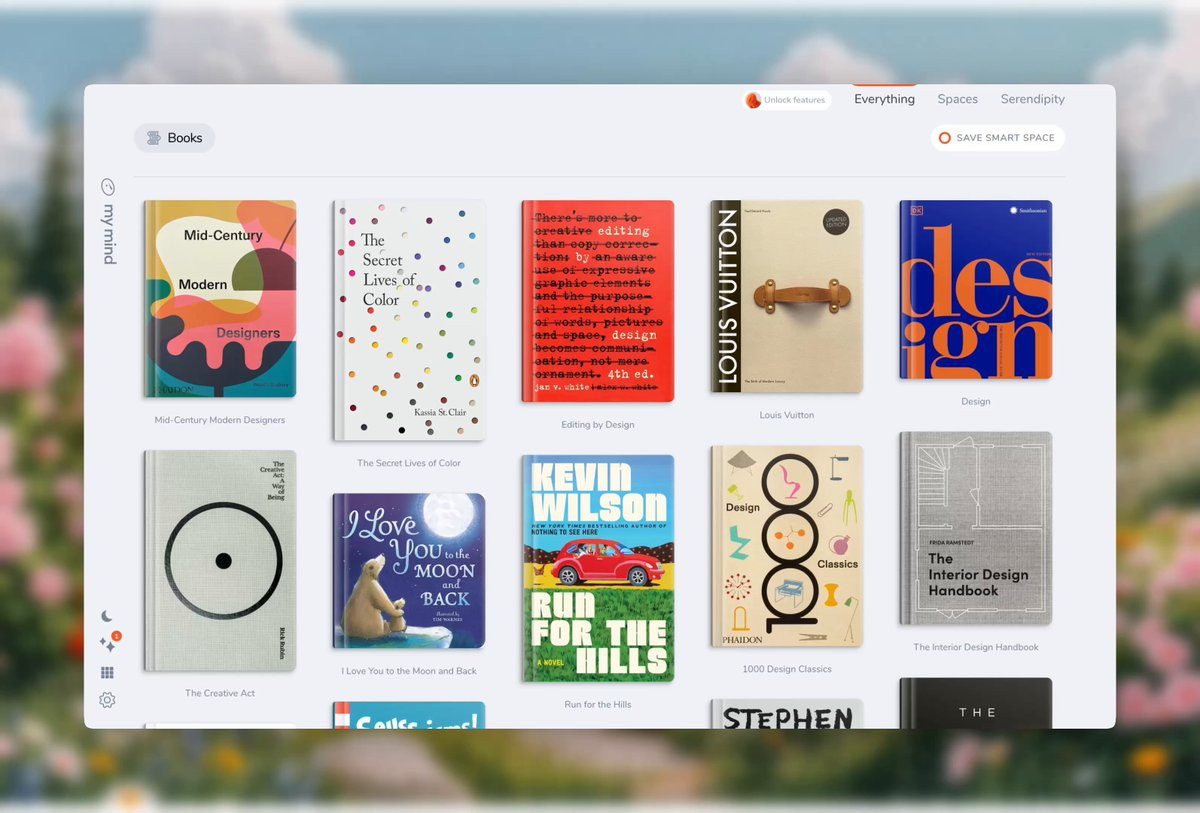Open settings gear icon
This screenshot has height=813, width=1200.
point(107,701)
